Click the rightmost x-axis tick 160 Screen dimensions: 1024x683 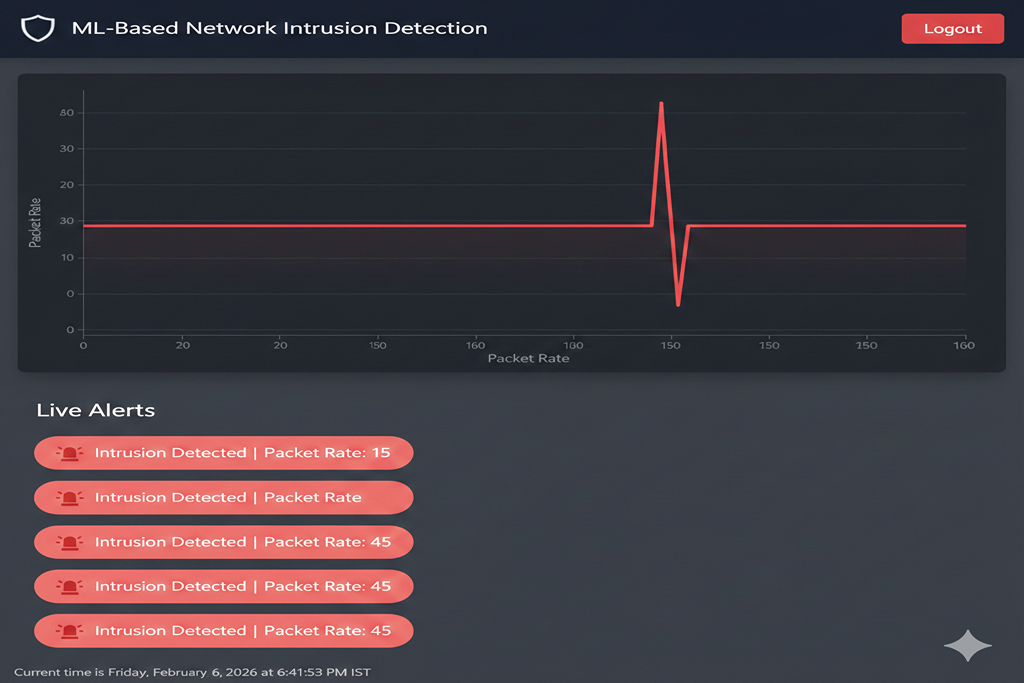(964, 345)
